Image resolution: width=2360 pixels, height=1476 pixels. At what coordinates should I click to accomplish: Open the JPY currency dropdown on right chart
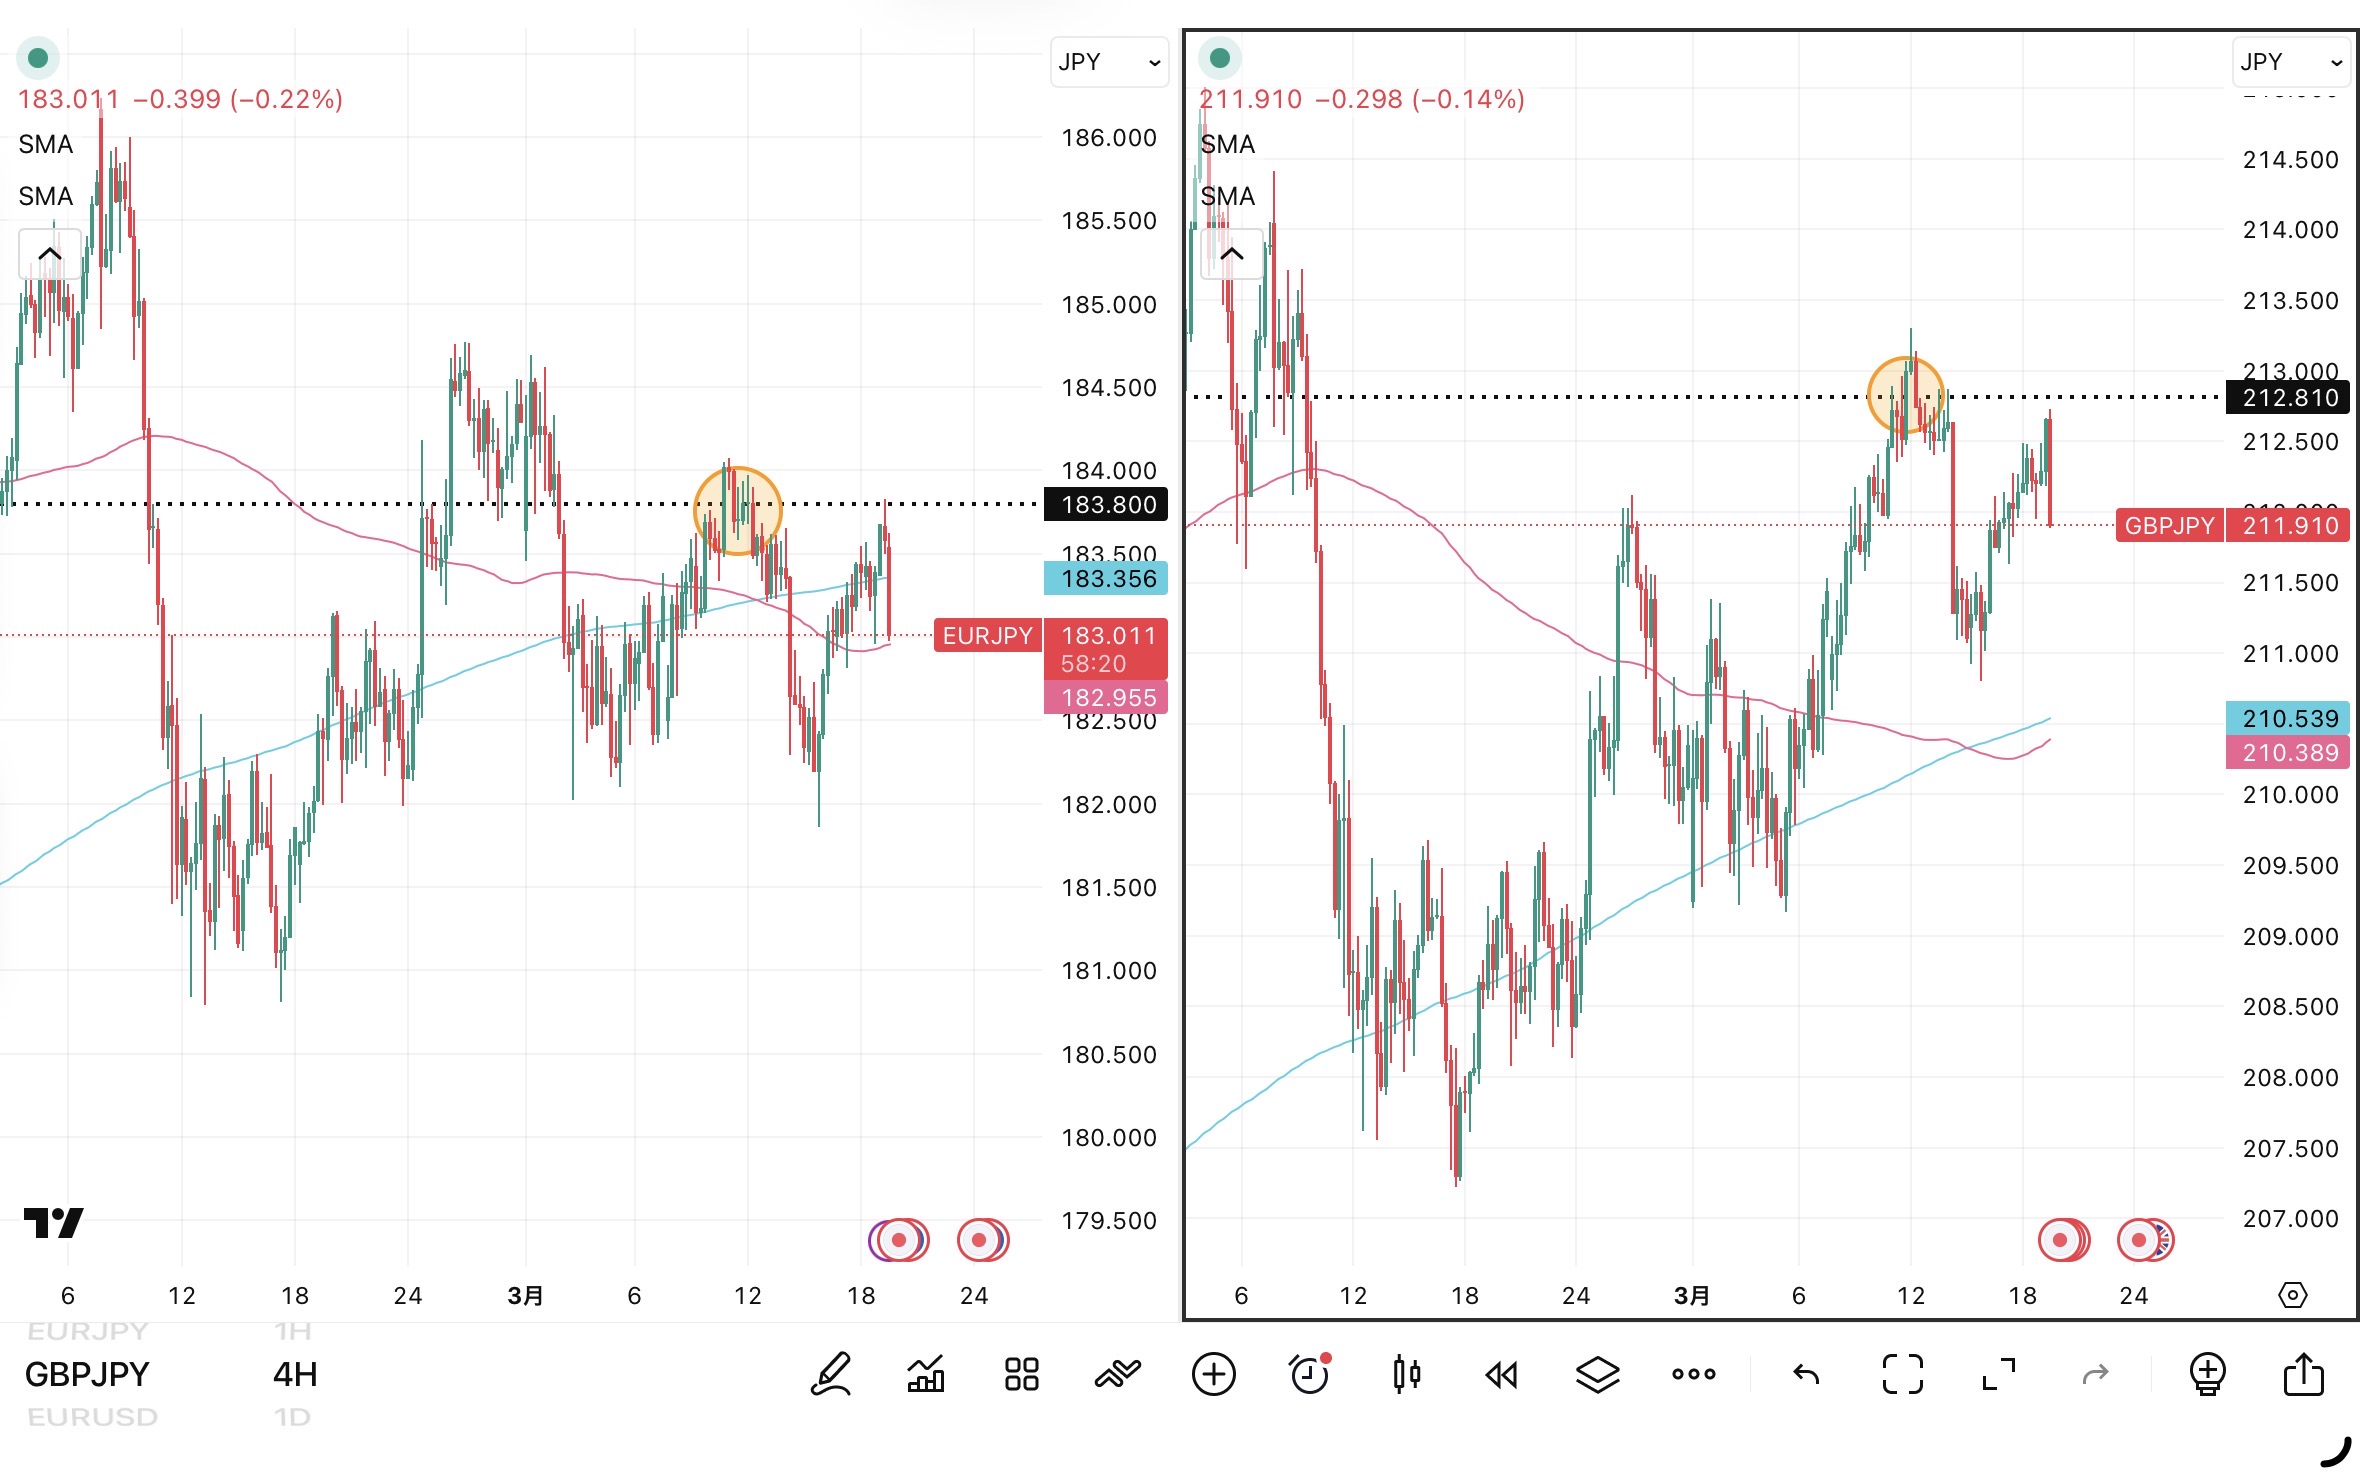(2290, 62)
